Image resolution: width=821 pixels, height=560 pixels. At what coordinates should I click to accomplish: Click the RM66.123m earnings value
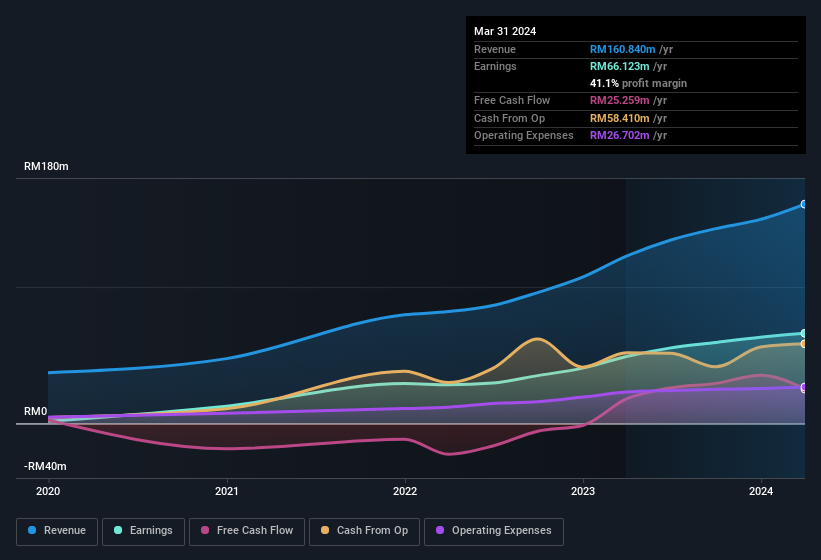619,66
